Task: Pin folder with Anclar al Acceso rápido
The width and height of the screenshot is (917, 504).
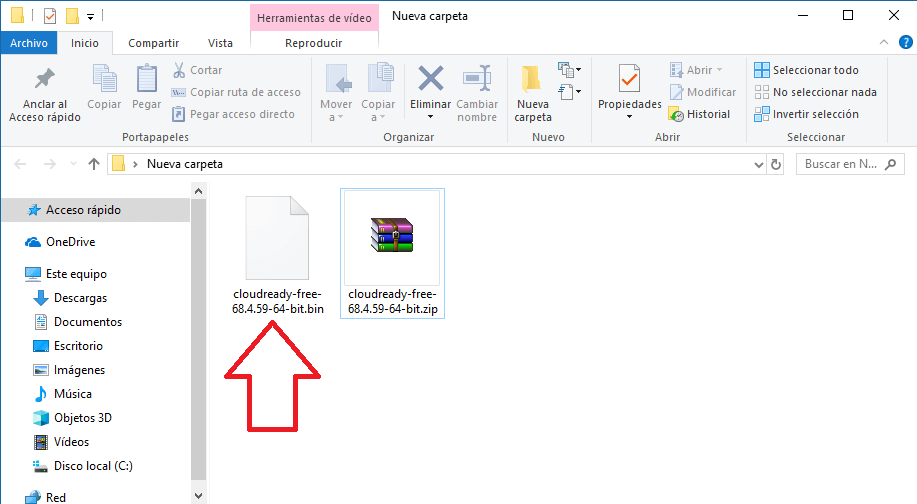Action: pos(45,94)
